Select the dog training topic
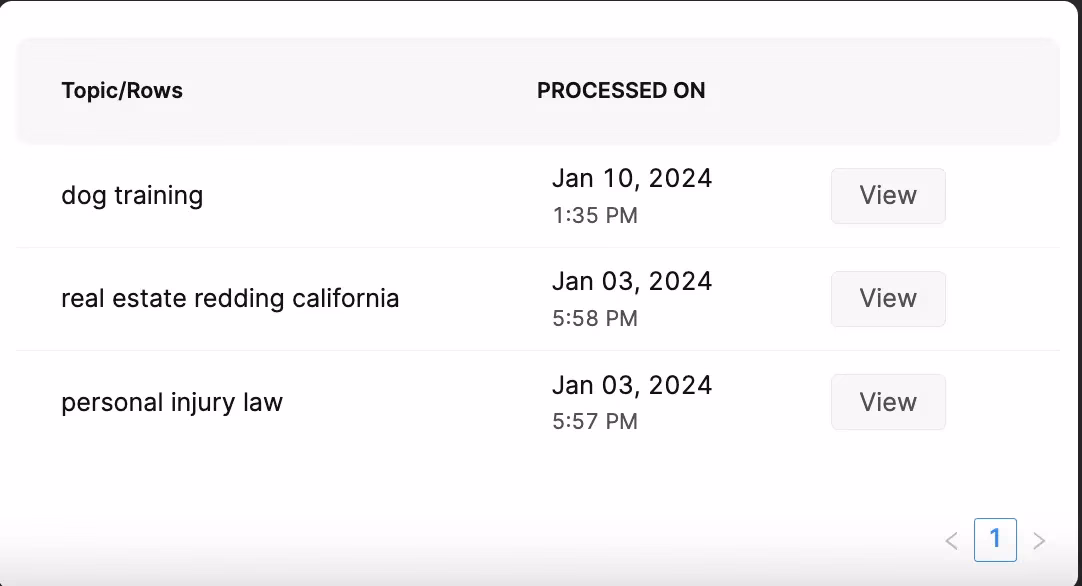The height and width of the screenshot is (586, 1082). [x=132, y=196]
